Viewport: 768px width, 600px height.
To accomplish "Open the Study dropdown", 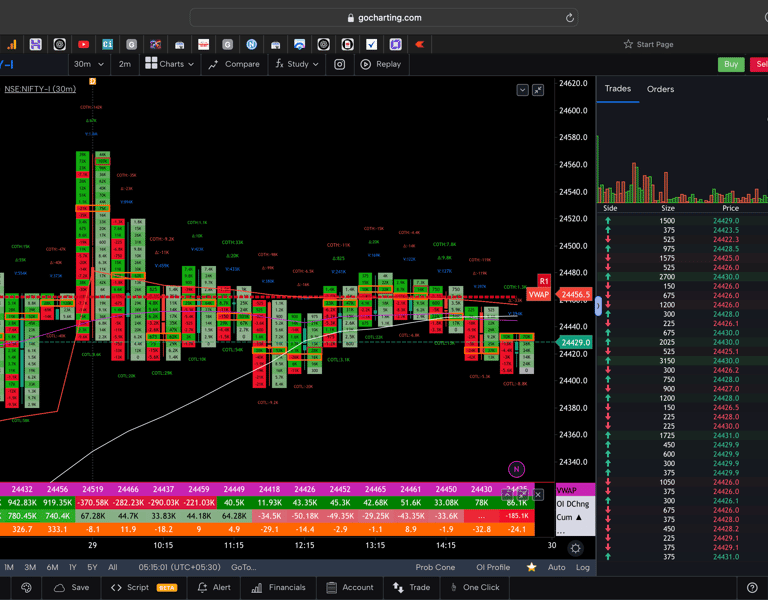I will (x=297, y=64).
